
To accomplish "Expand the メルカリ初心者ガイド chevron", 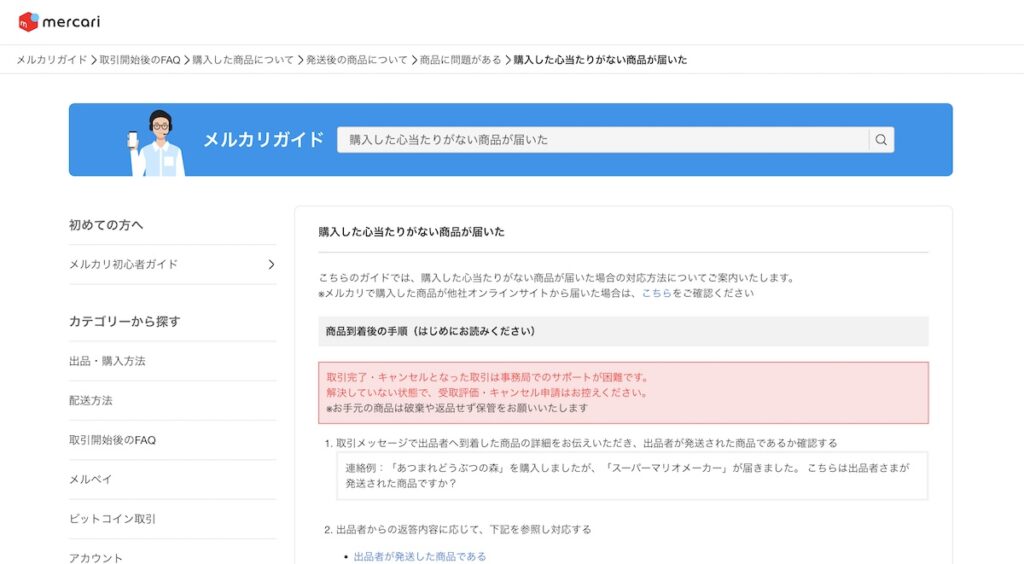I will pyautogui.click(x=271, y=264).
